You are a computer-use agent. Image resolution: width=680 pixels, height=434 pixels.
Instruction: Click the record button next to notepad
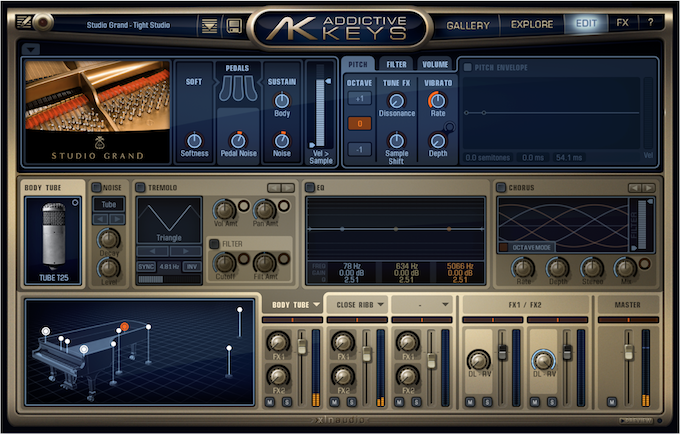[x=43, y=22]
